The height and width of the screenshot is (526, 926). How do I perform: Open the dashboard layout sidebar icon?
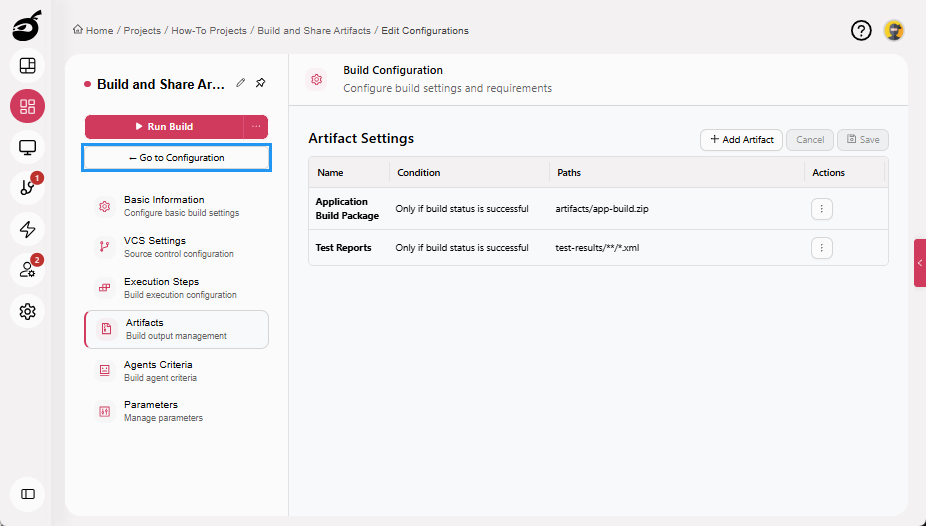pyautogui.click(x=27, y=66)
